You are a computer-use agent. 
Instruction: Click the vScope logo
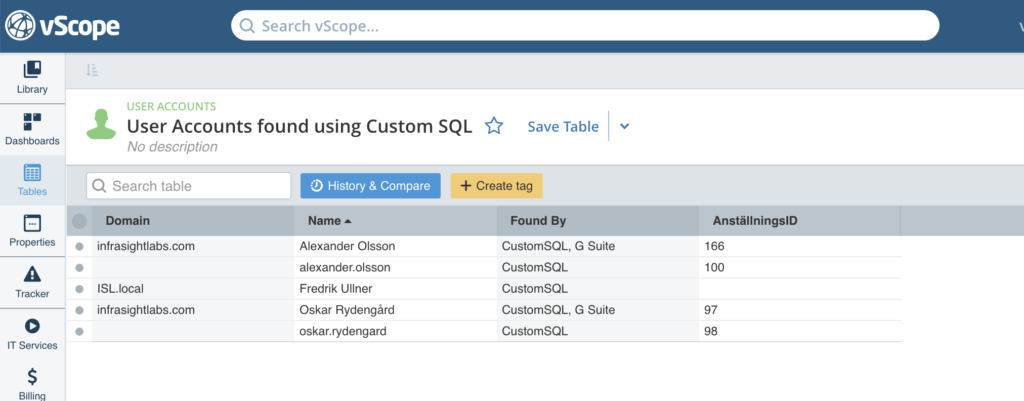pos(62,26)
